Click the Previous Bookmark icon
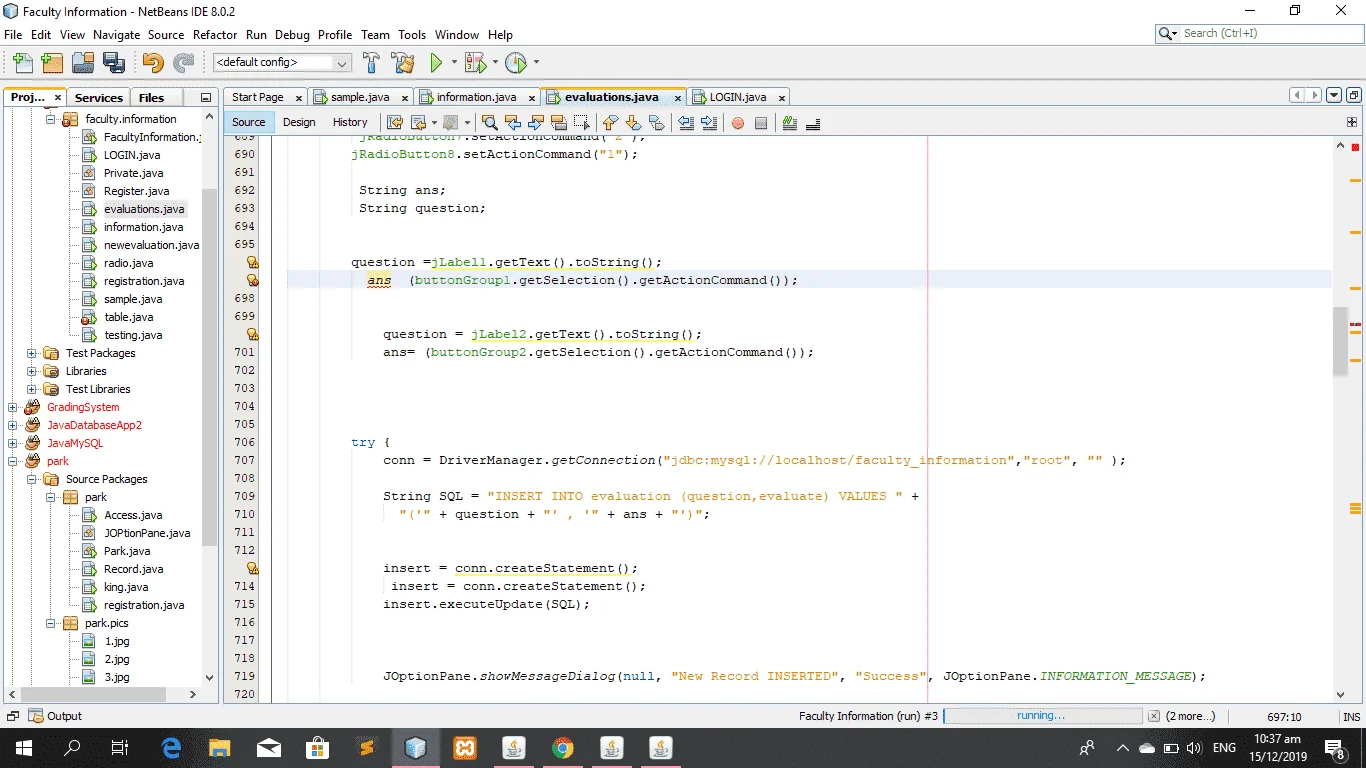This screenshot has height=768, width=1366. tap(610, 123)
